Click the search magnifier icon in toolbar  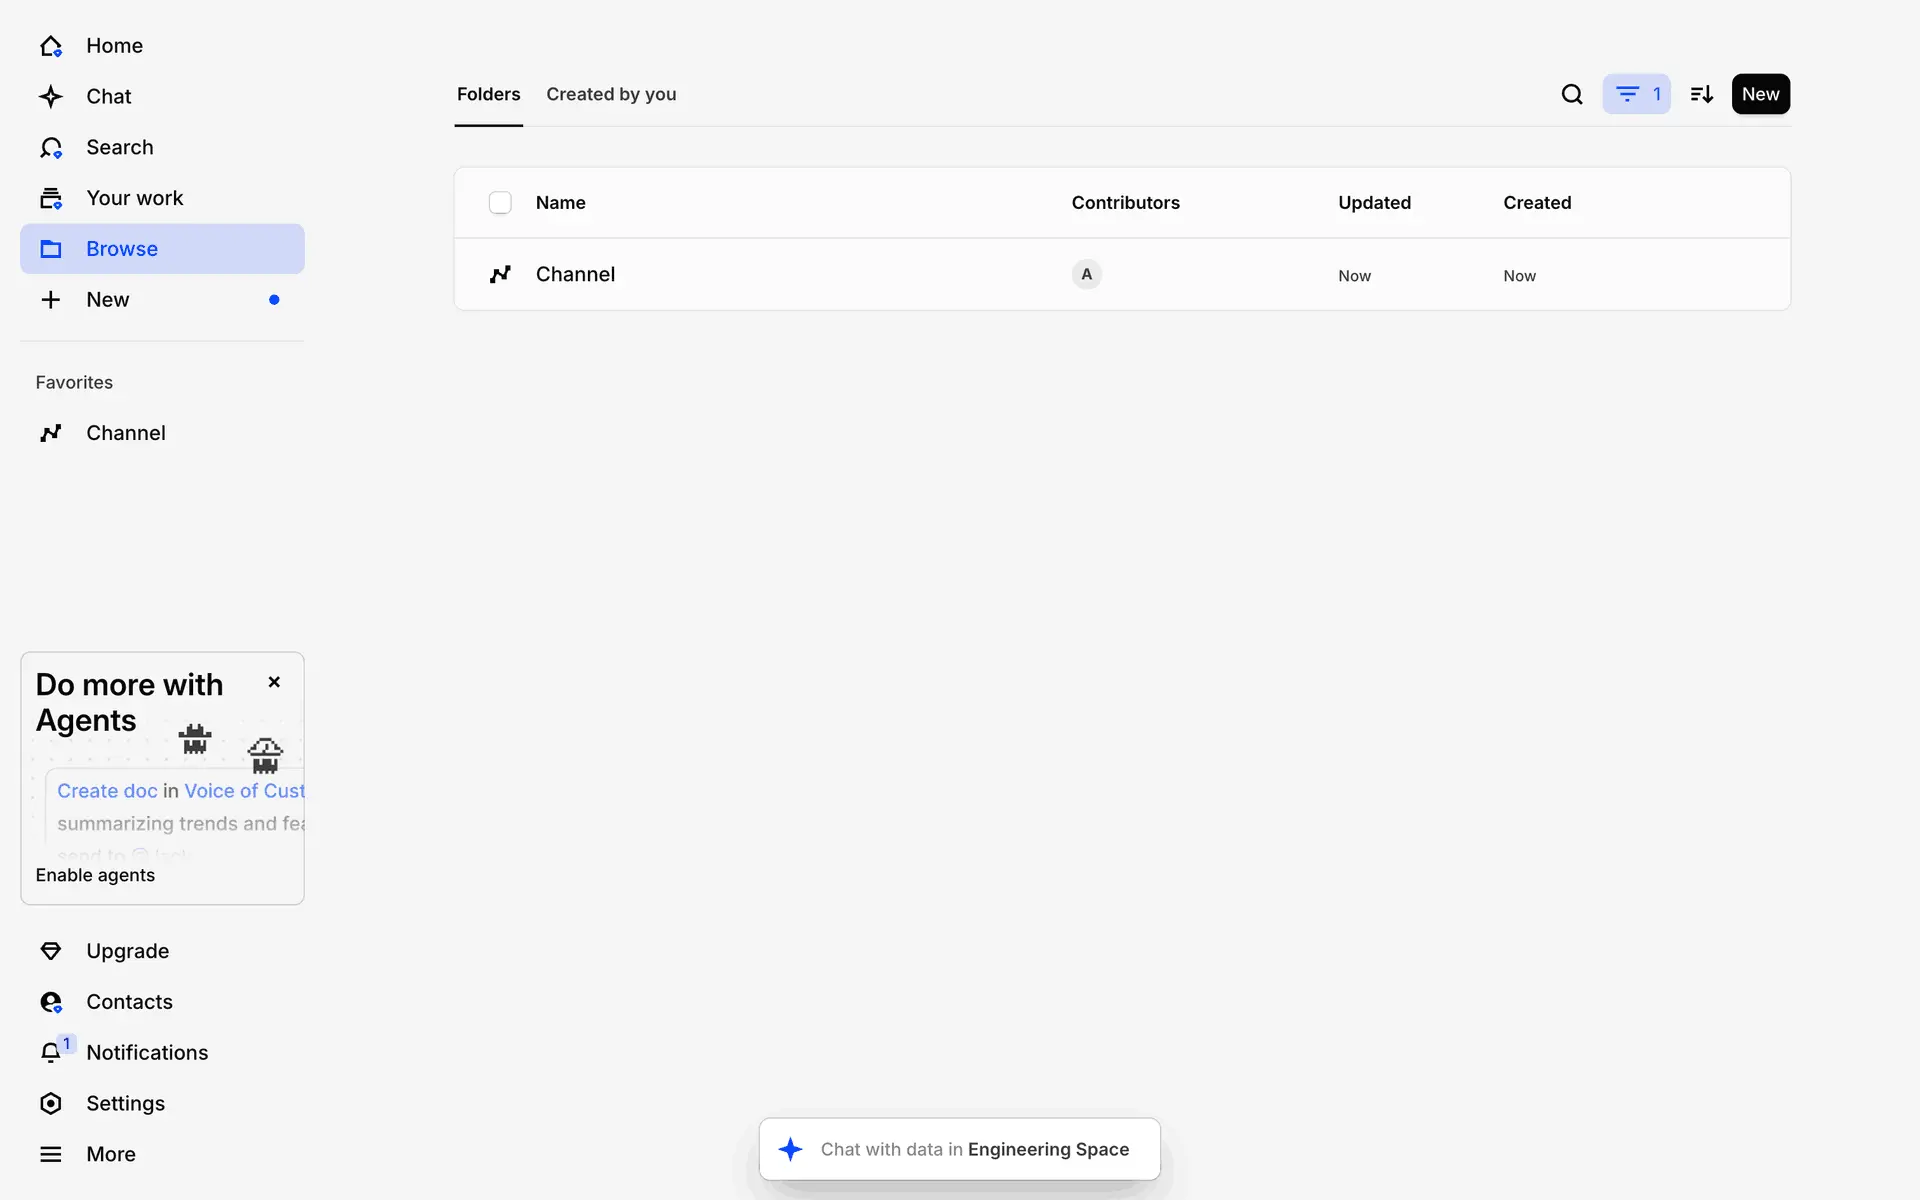coord(1572,94)
